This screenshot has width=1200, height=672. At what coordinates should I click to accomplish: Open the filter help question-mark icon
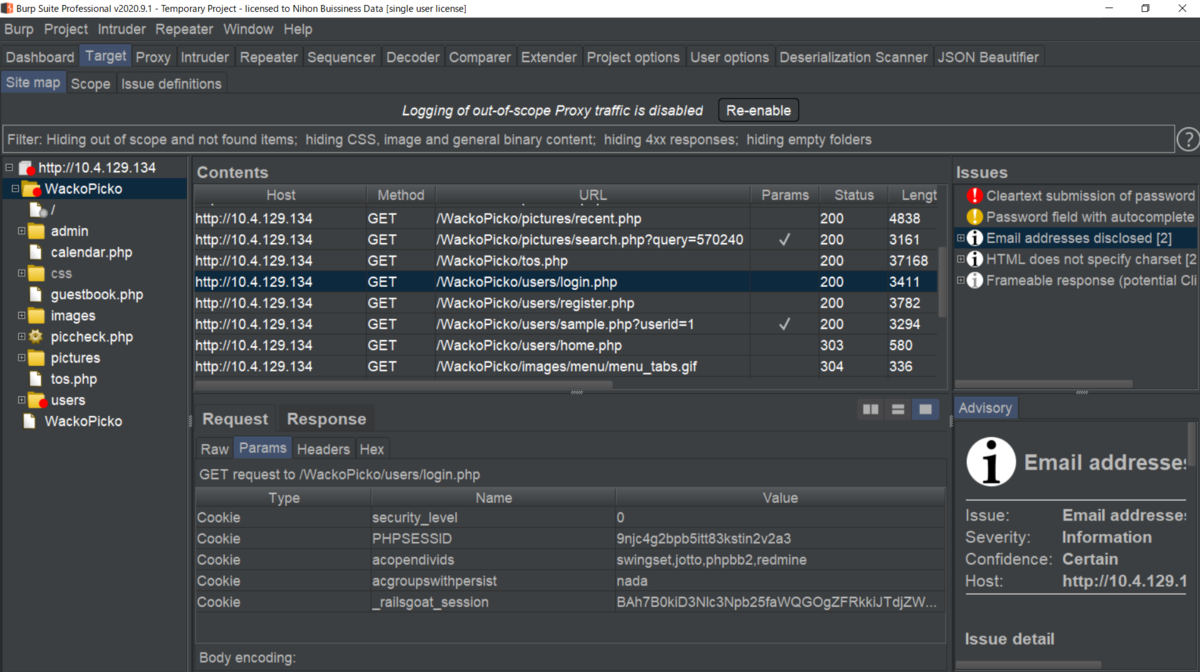1188,139
